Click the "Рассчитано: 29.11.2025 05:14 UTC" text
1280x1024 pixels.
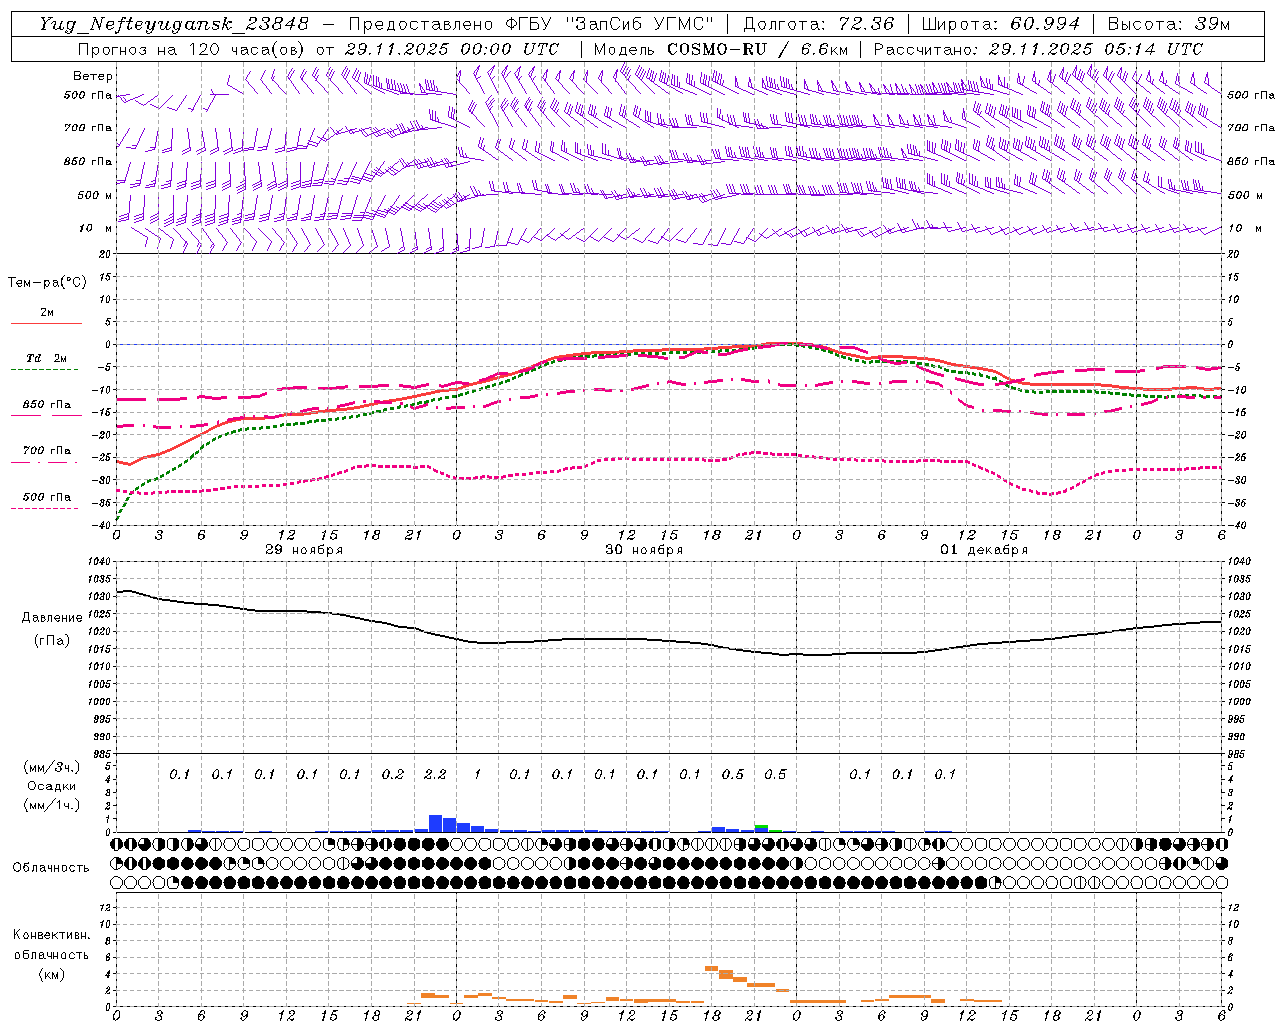click(x=1038, y=49)
